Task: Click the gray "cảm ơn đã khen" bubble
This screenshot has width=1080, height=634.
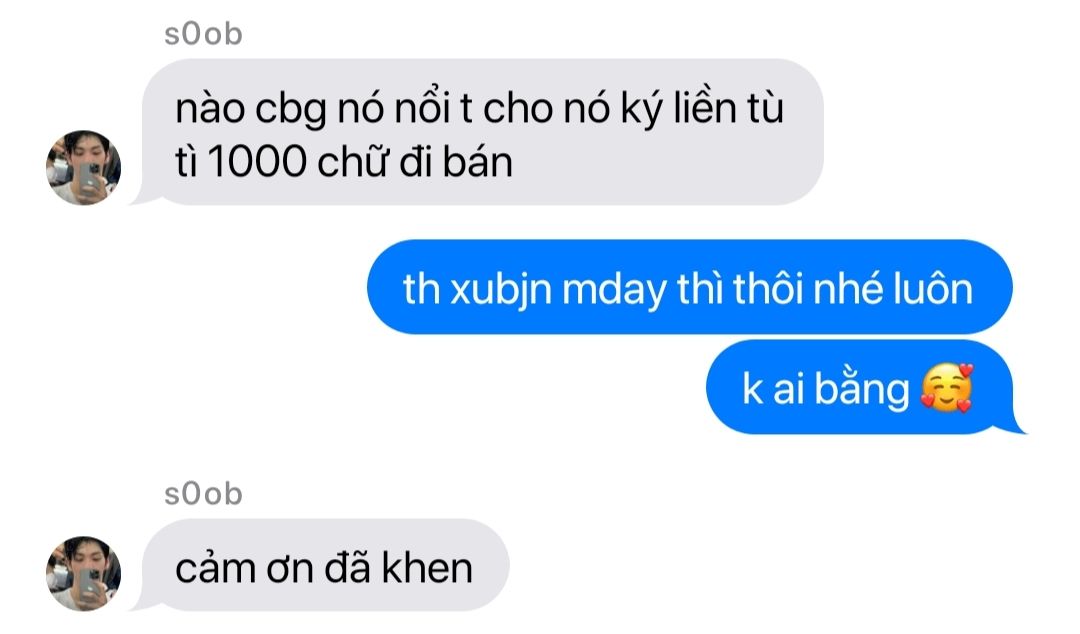Action: tap(322, 565)
